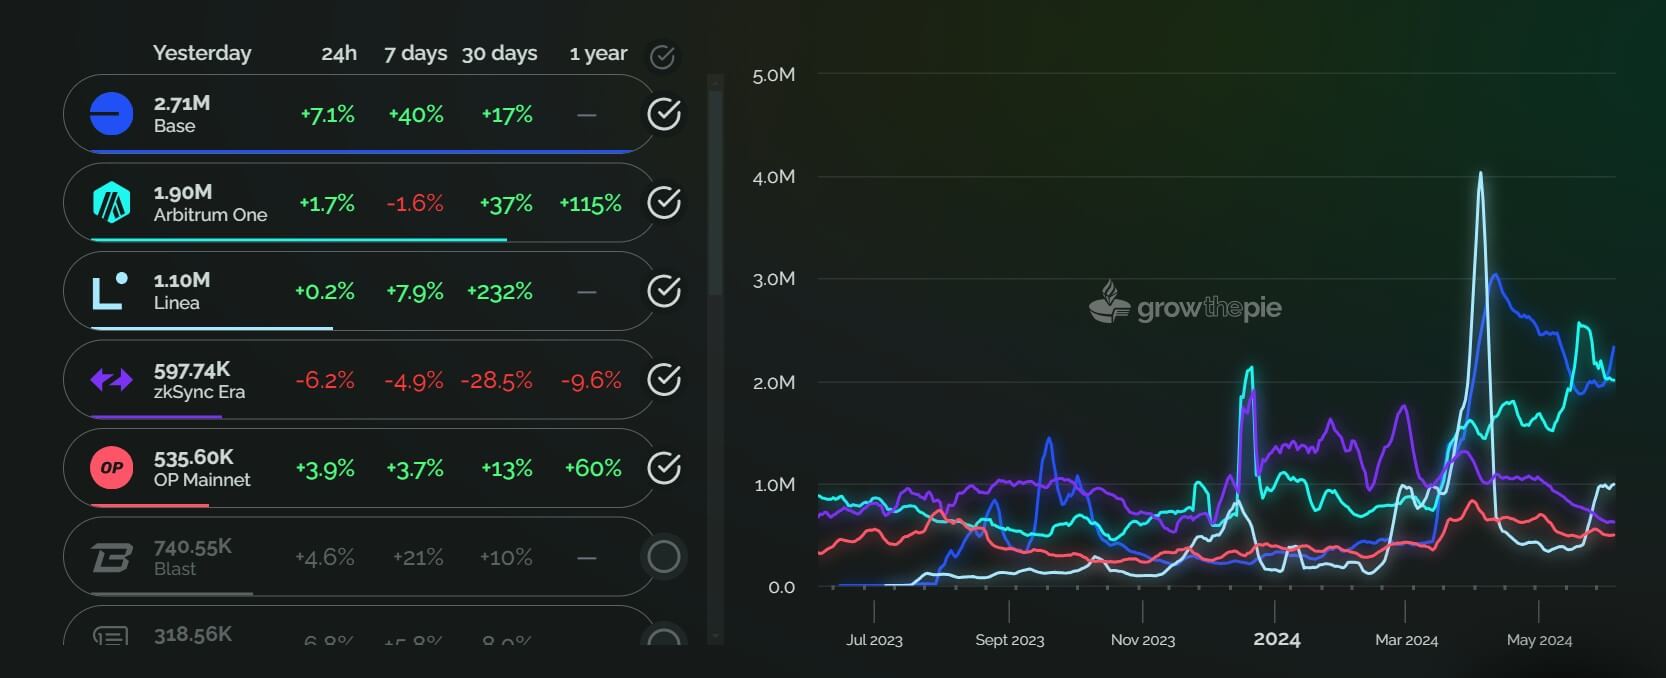Click zkSync Era's -6.2% 24h change

[x=325, y=381]
